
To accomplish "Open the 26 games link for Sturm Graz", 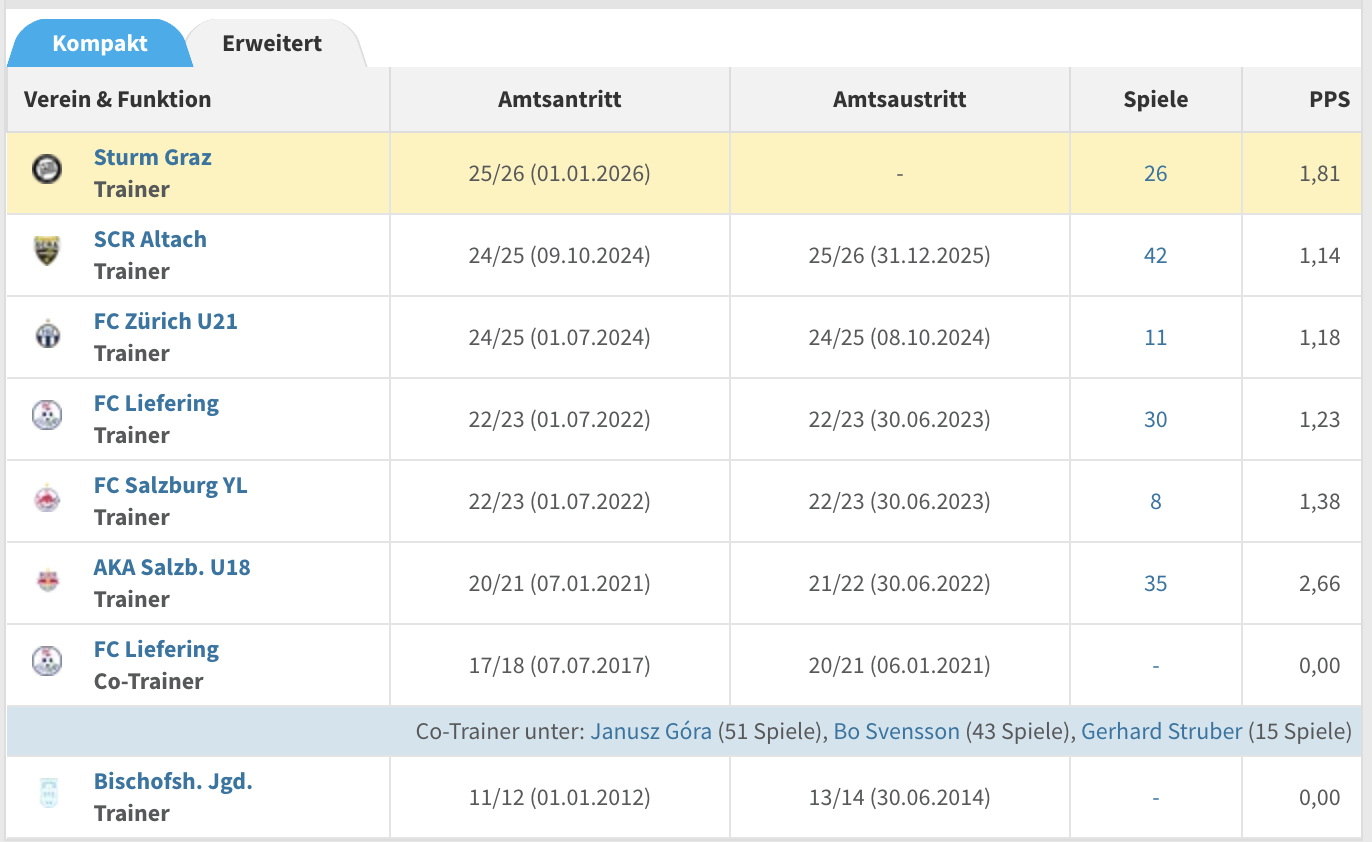I will 1156,174.
